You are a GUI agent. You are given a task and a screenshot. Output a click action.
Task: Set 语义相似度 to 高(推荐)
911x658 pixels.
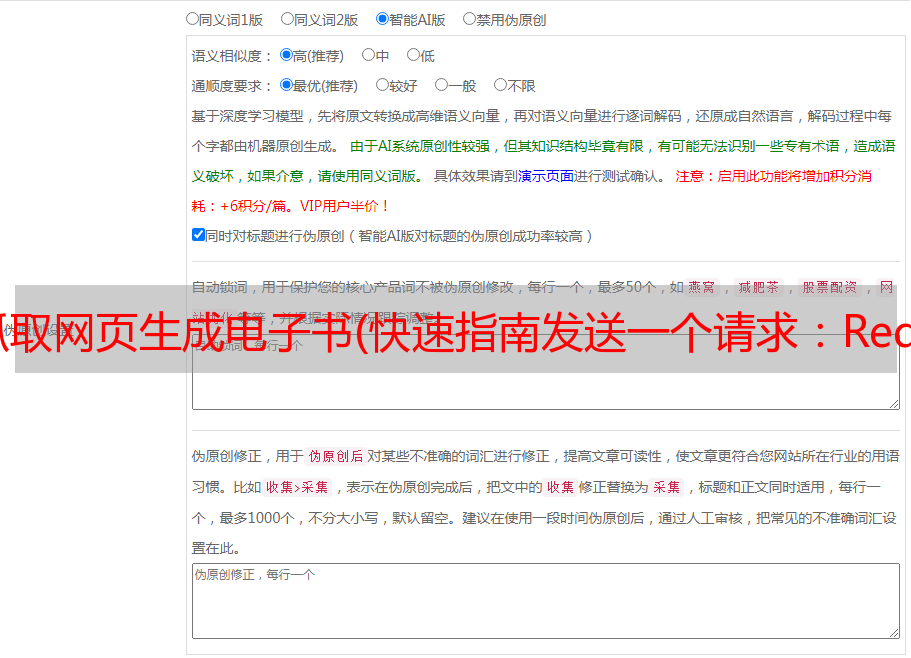286,56
